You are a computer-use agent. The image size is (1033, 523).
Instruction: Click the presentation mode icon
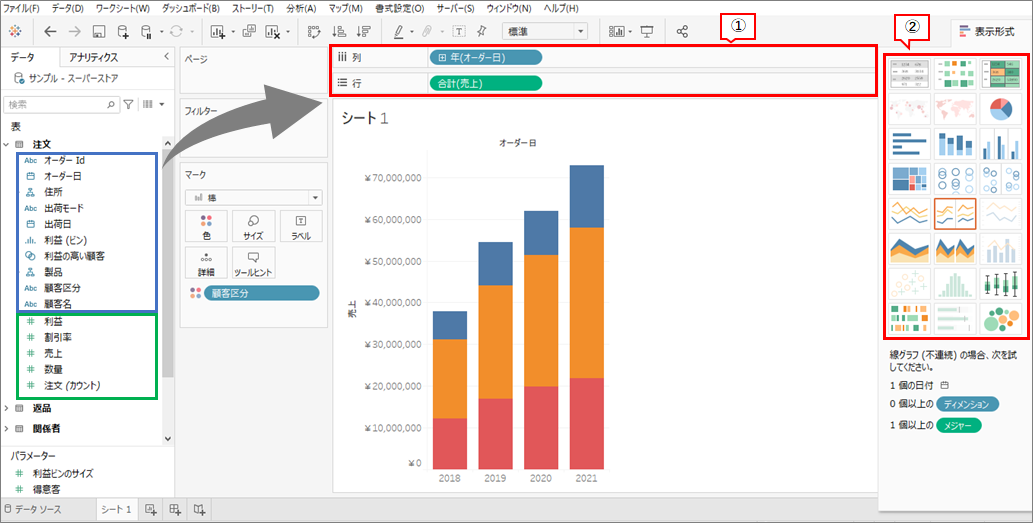647,31
